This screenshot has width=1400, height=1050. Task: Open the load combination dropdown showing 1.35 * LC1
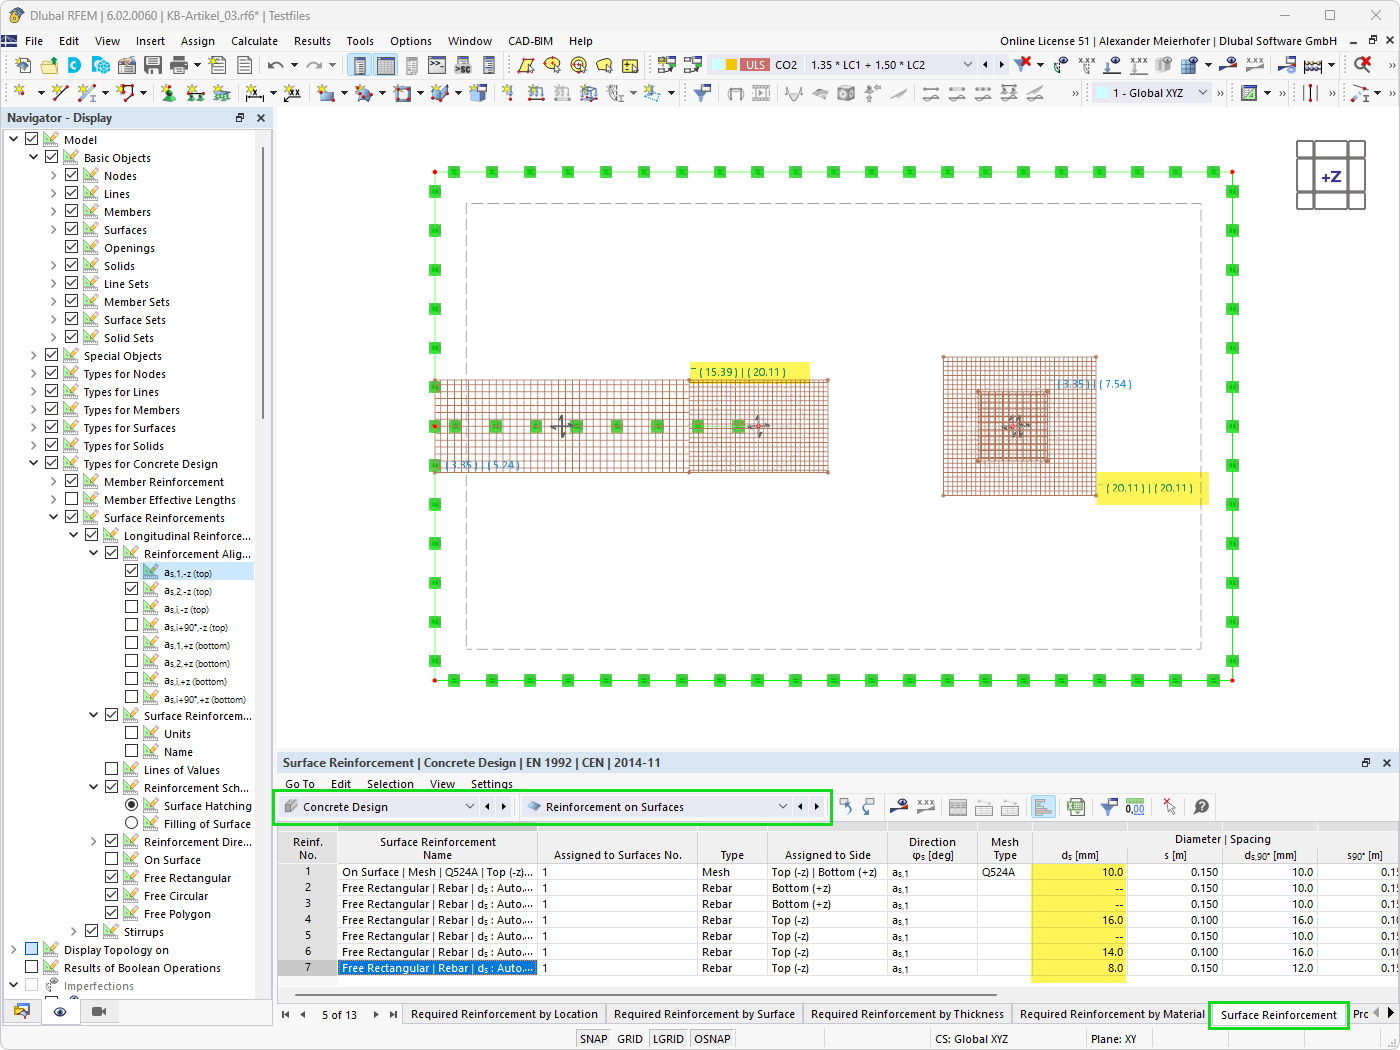point(967,64)
